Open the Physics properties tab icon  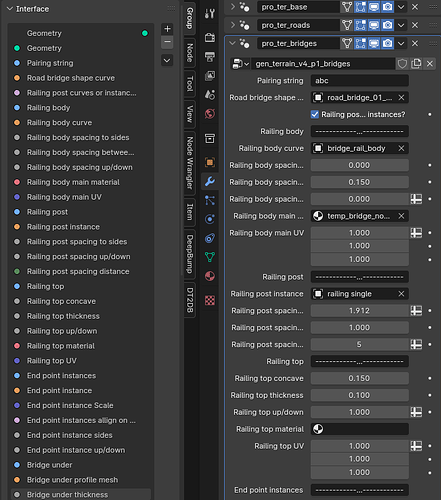tap(210, 219)
